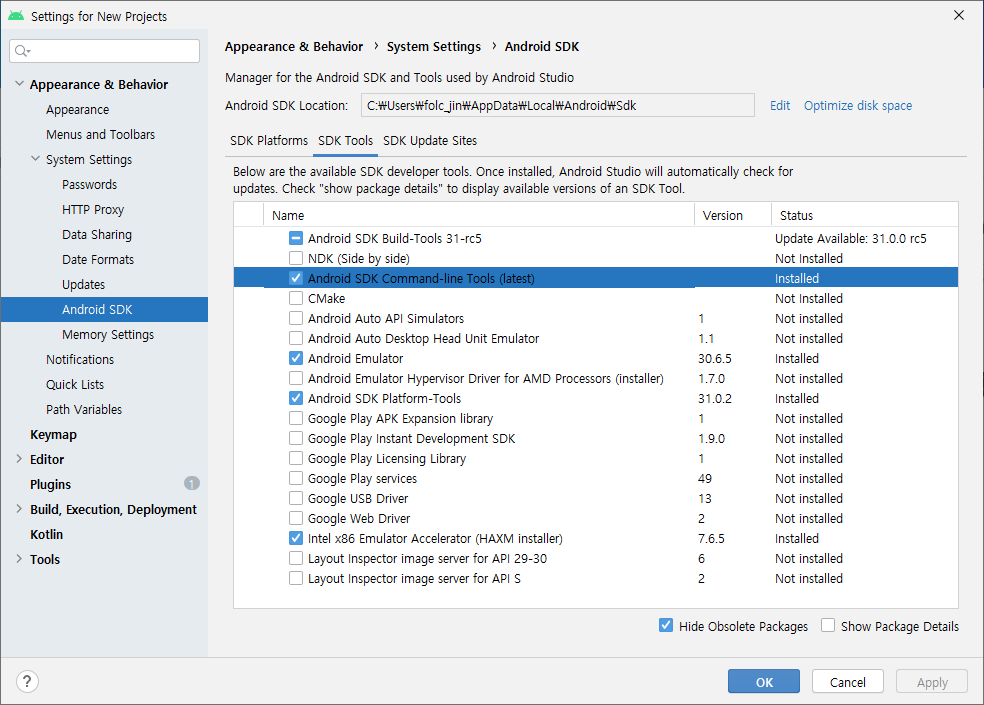984x705 pixels.
Task: Click the System Settings breadcrumb
Action: [434, 46]
